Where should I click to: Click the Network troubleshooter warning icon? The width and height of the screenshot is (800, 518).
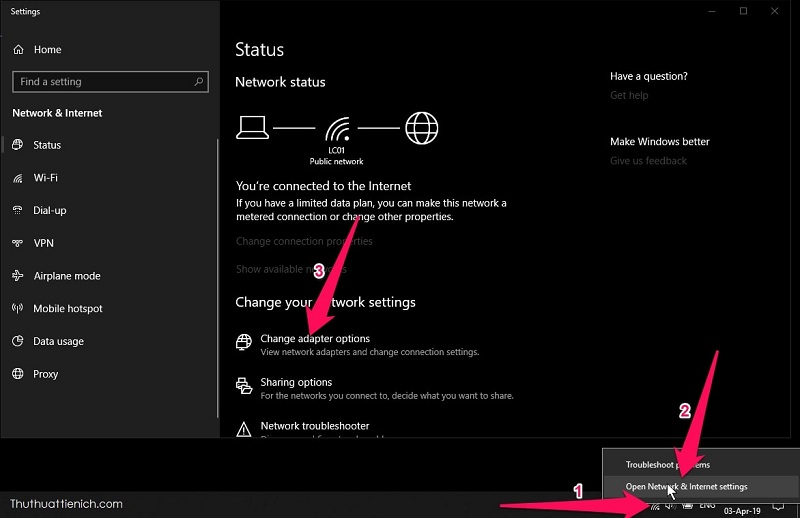[x=243, y=429]
